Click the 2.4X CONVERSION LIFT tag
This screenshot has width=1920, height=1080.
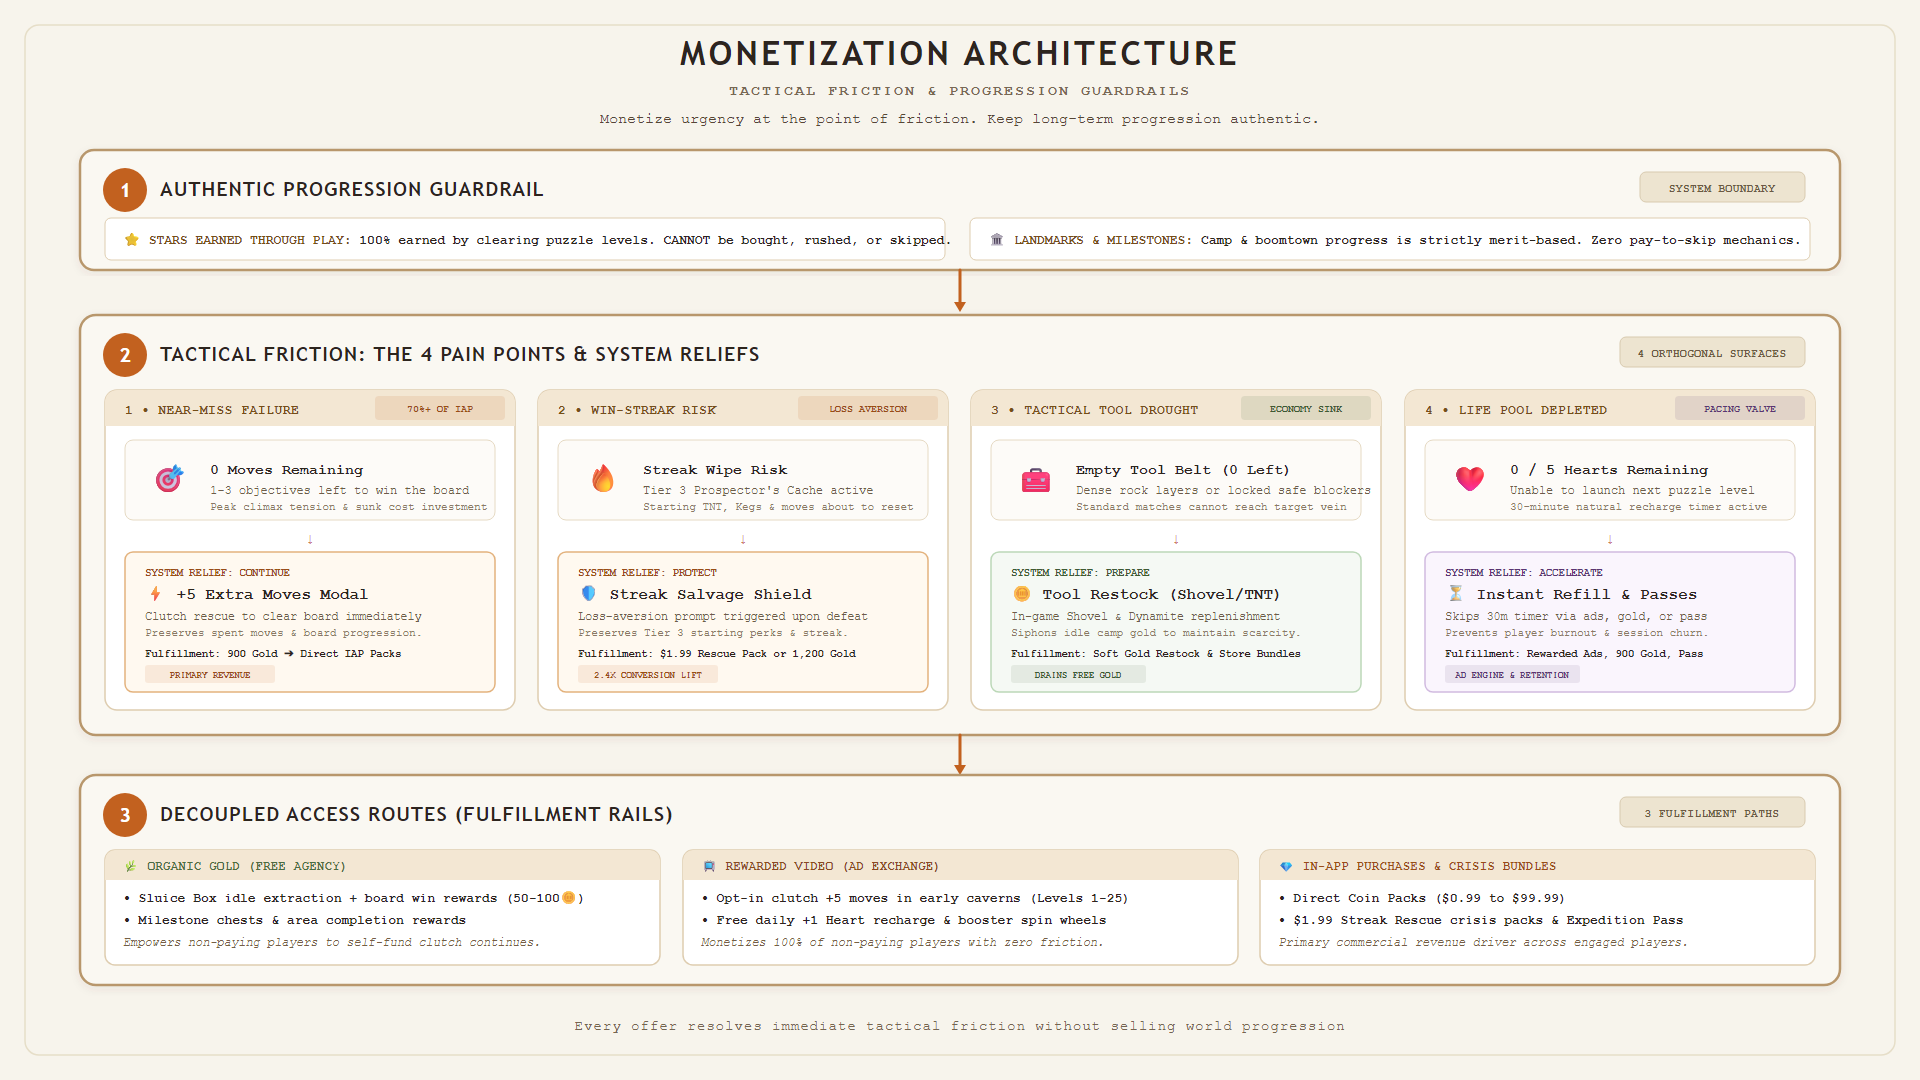pyautogui.click(x=648, y=675)
